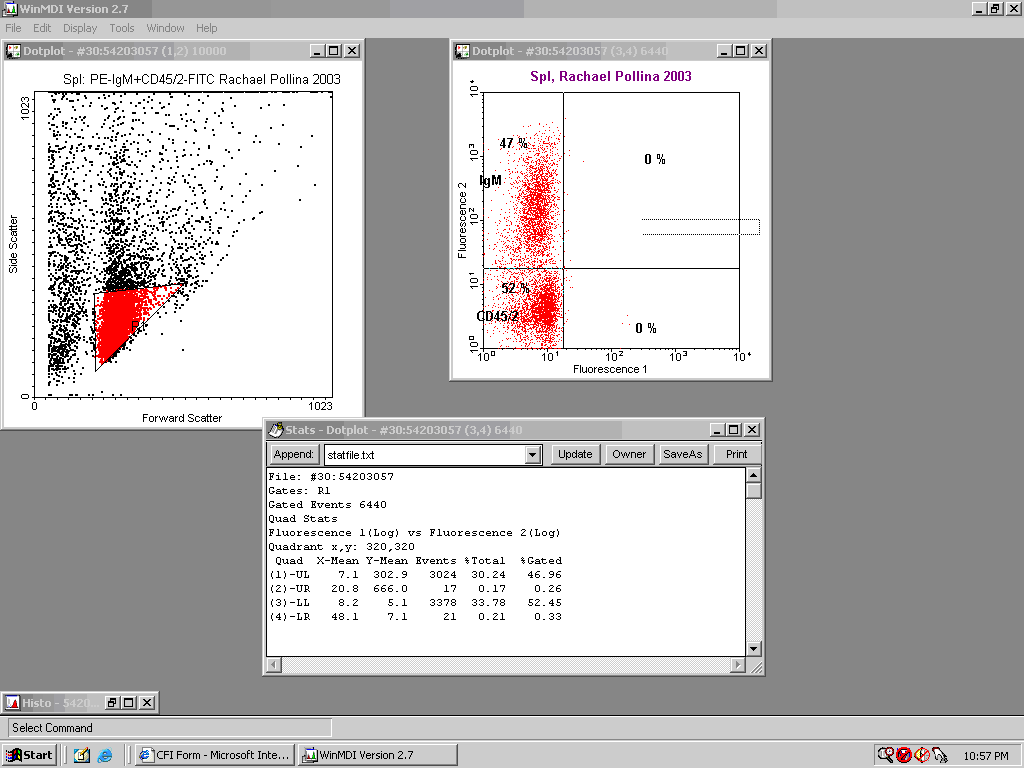Click the magnifier clock tray icon
This screenshot has width=1024, height=768.
pos(885,755)
